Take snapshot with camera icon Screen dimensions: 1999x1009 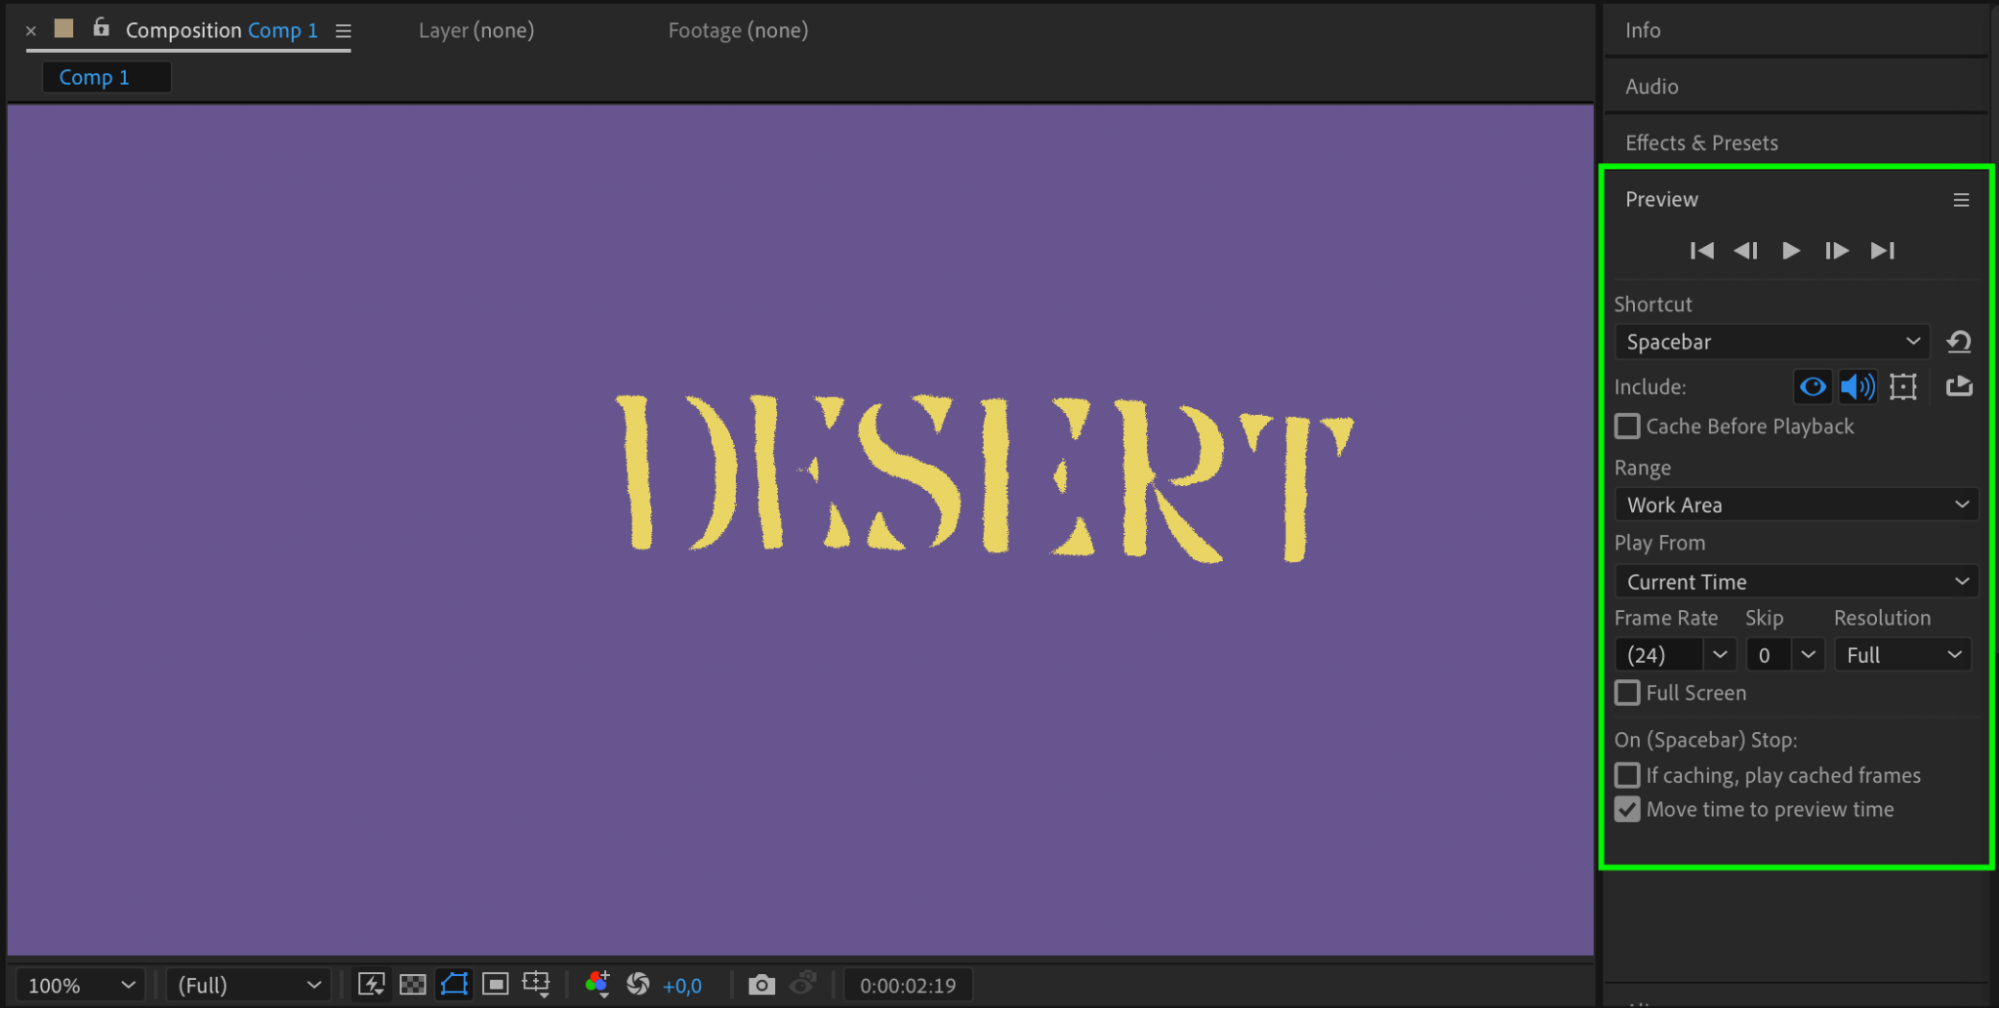761,985
